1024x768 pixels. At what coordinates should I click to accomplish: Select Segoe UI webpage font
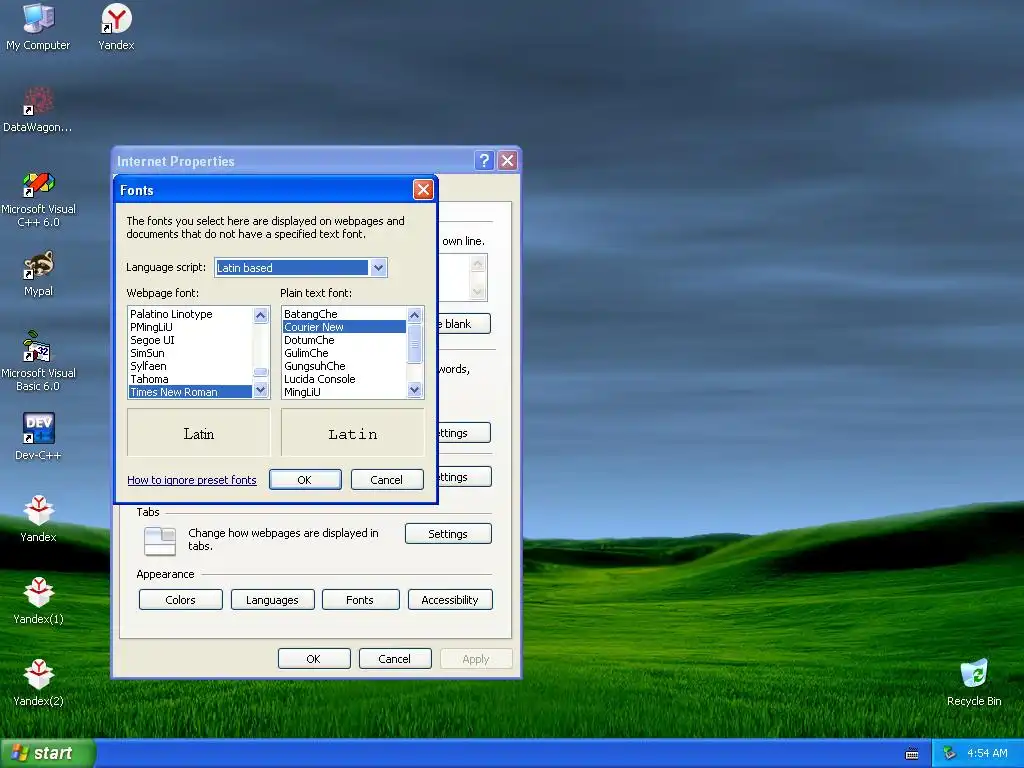tap(190, 340)
